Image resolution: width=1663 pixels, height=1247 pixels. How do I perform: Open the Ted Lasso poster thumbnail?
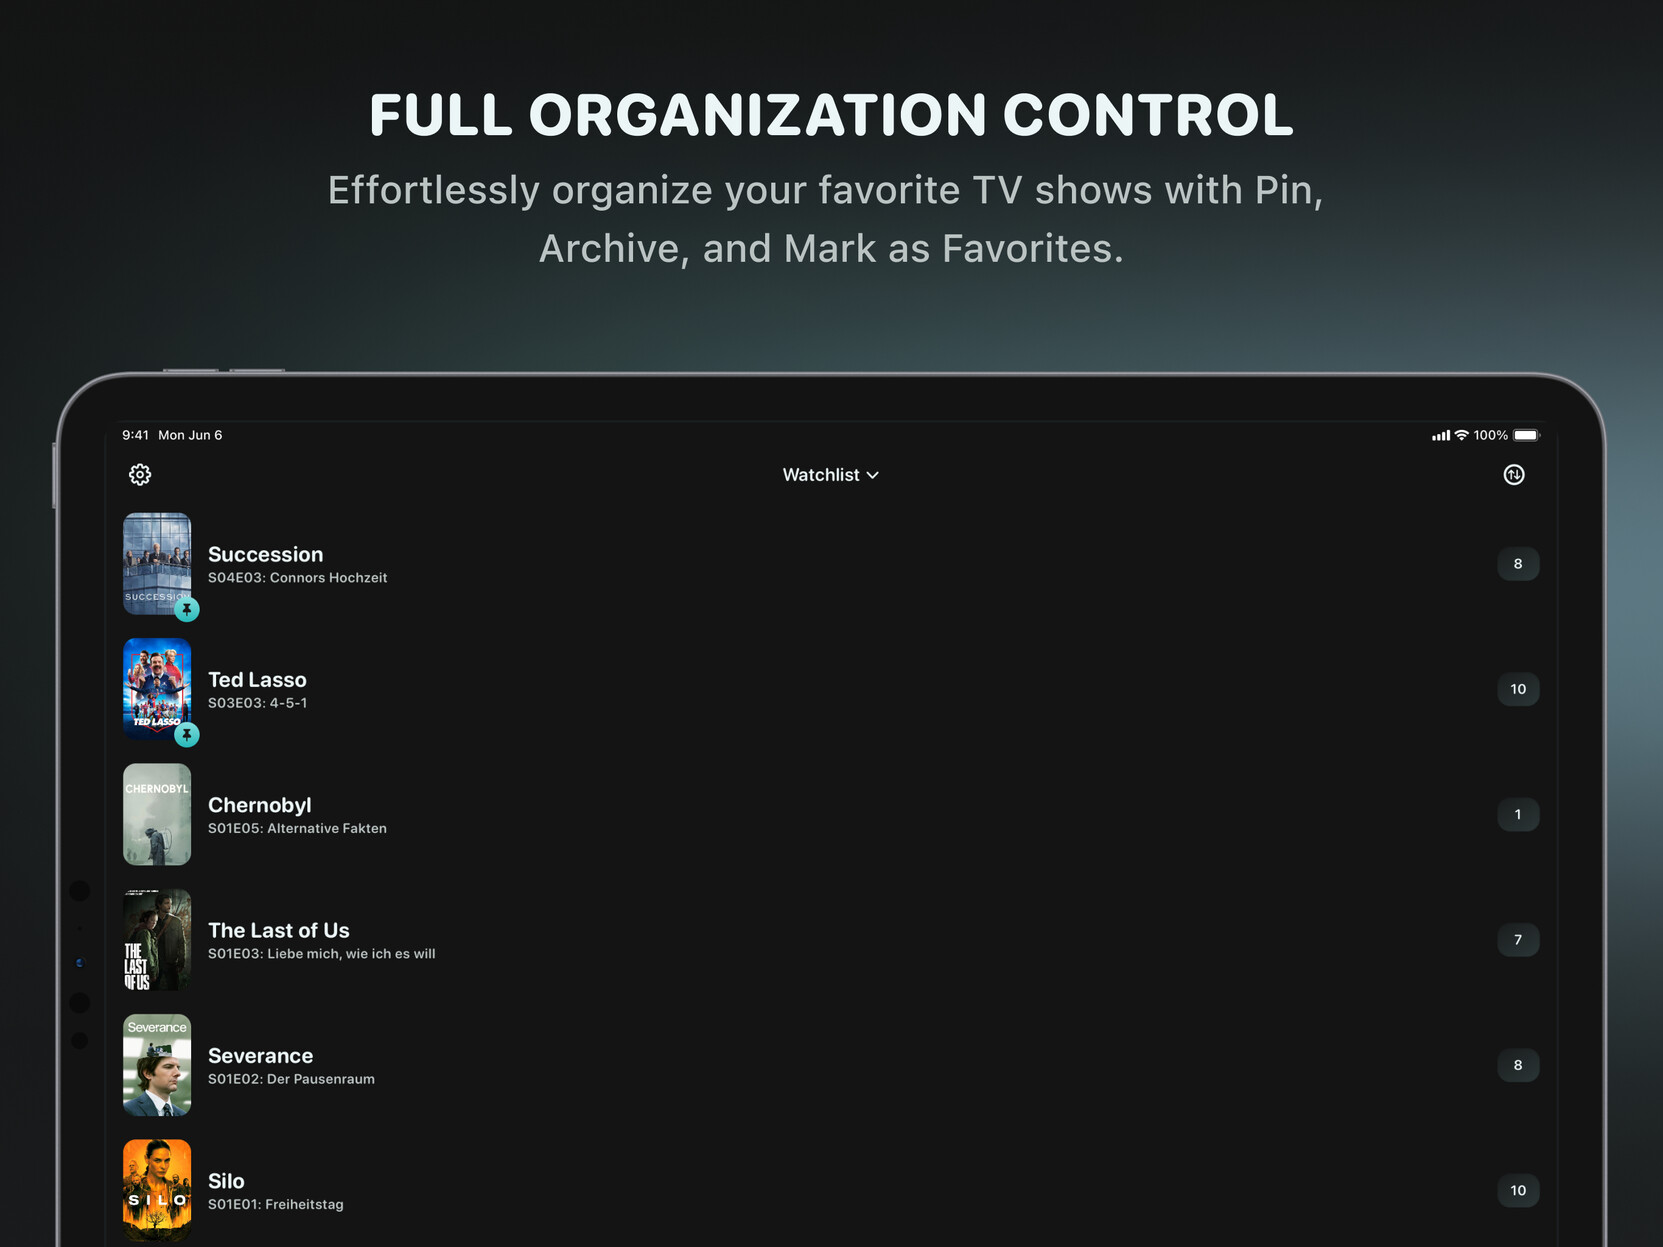pyautogui.click(x=157, y=689)
